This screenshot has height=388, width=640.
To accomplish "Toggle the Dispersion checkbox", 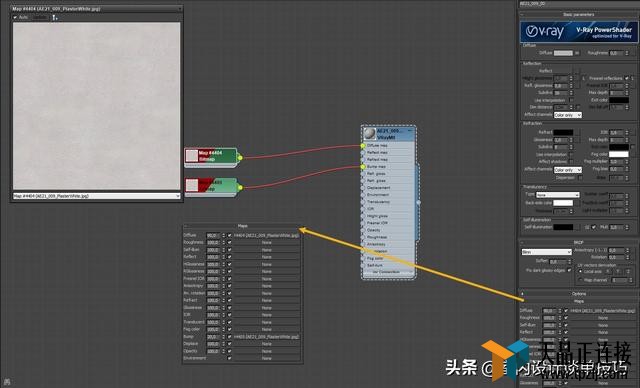I will point(580,177).
